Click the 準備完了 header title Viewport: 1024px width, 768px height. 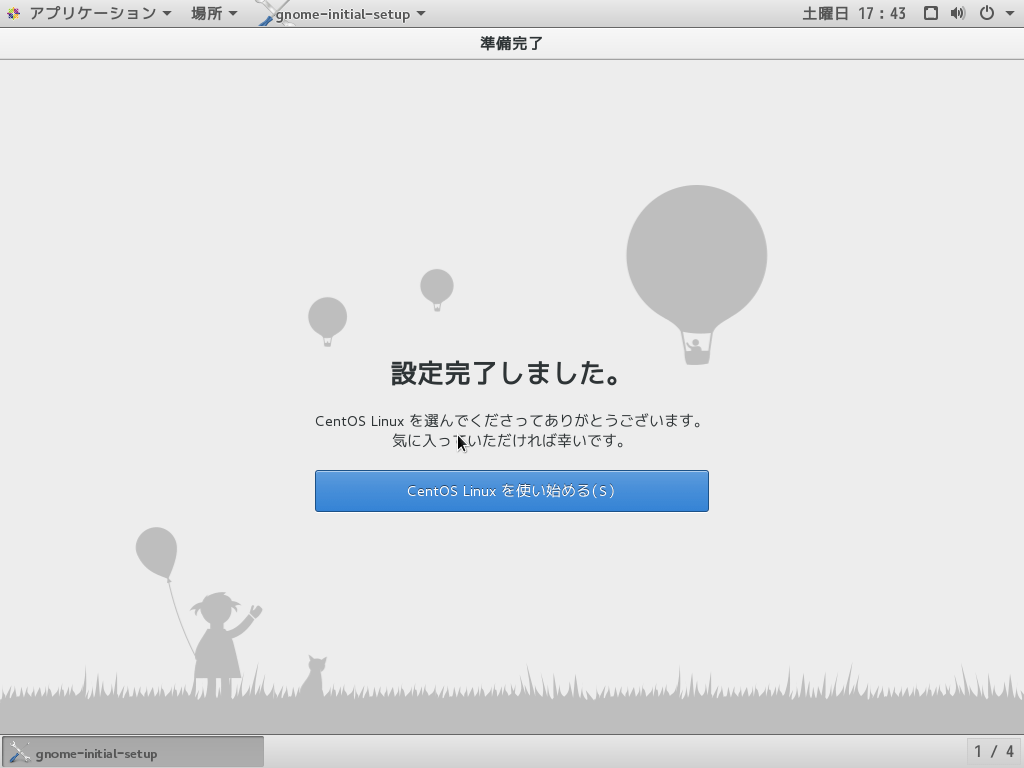tap(511, 43)
